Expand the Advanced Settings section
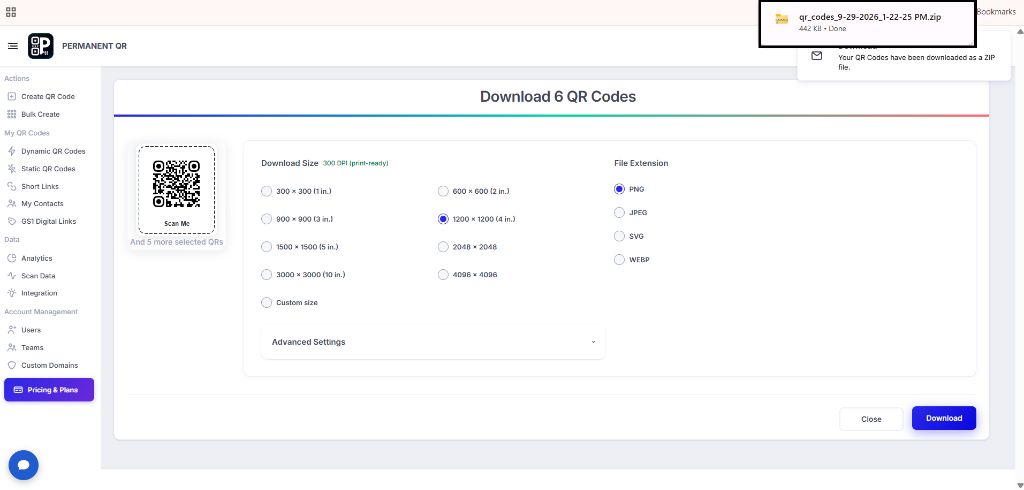Screen dimensions: 1024x490 [x=433, y=342]
